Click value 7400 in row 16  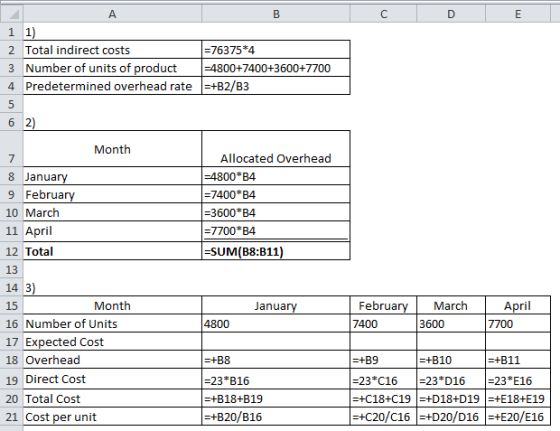point(383,324)
